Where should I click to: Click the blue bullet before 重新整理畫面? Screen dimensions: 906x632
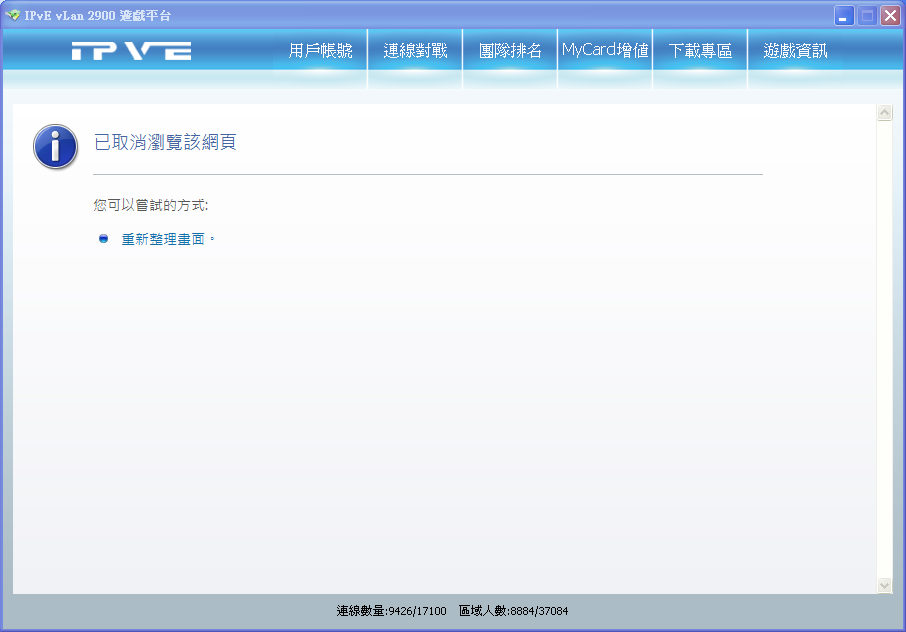pos(103,239)
